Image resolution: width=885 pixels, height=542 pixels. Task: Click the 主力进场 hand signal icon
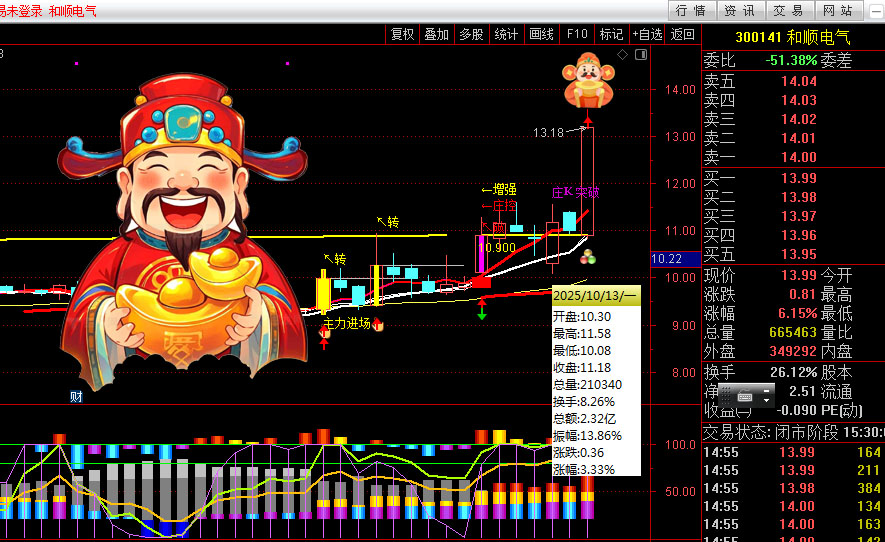[x=379, y=326]
